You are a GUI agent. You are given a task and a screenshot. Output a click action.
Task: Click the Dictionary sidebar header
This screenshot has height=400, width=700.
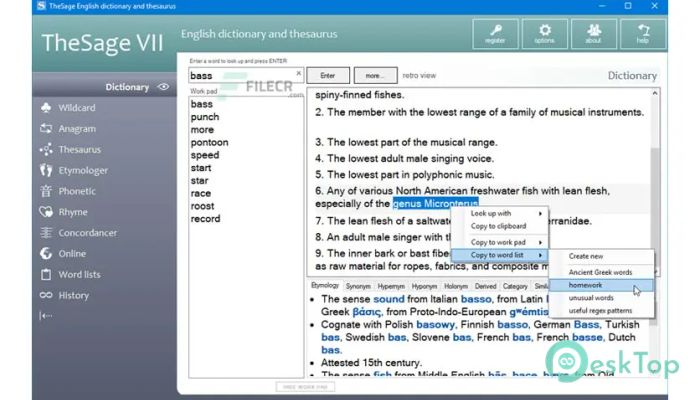tap(104, 87)
